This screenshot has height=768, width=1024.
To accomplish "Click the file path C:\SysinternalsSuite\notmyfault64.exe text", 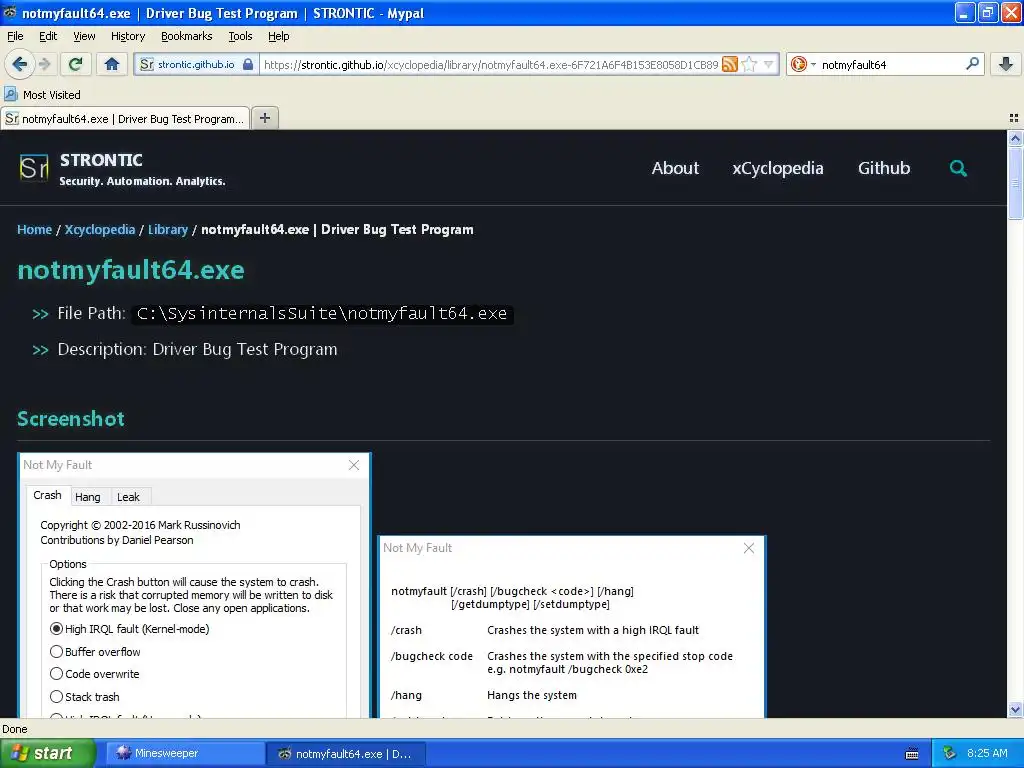I will click(x=322, y=313).
